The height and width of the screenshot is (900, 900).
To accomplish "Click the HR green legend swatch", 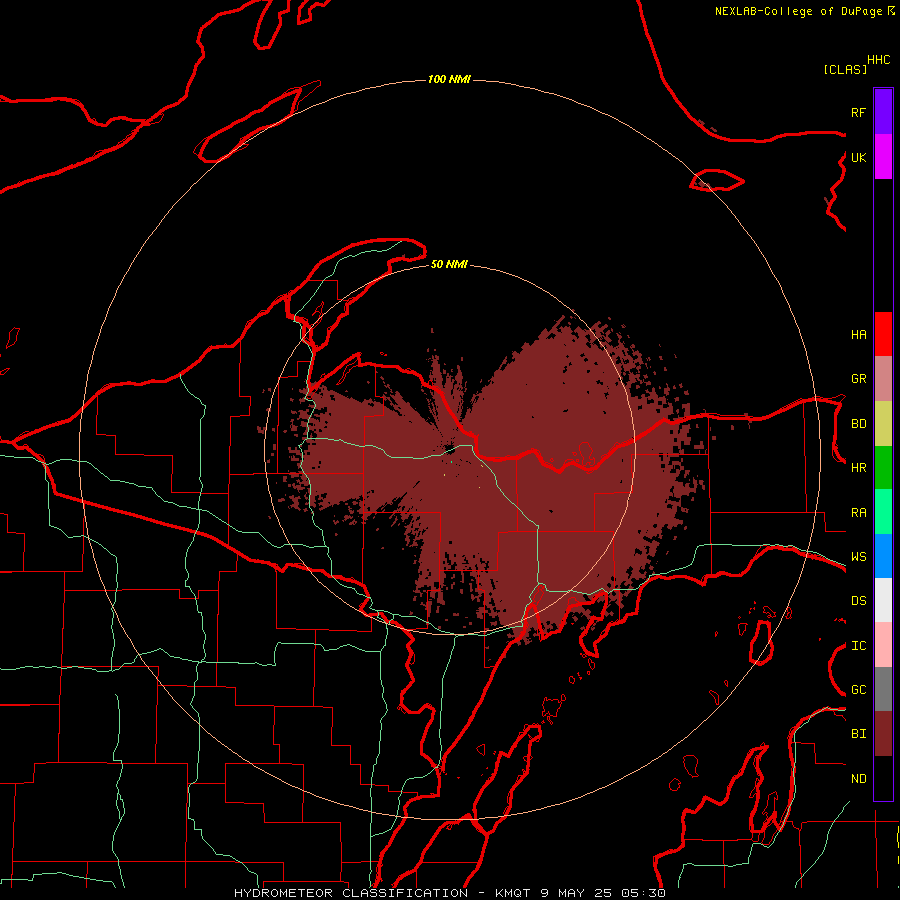I will click(x=883, y=467).
